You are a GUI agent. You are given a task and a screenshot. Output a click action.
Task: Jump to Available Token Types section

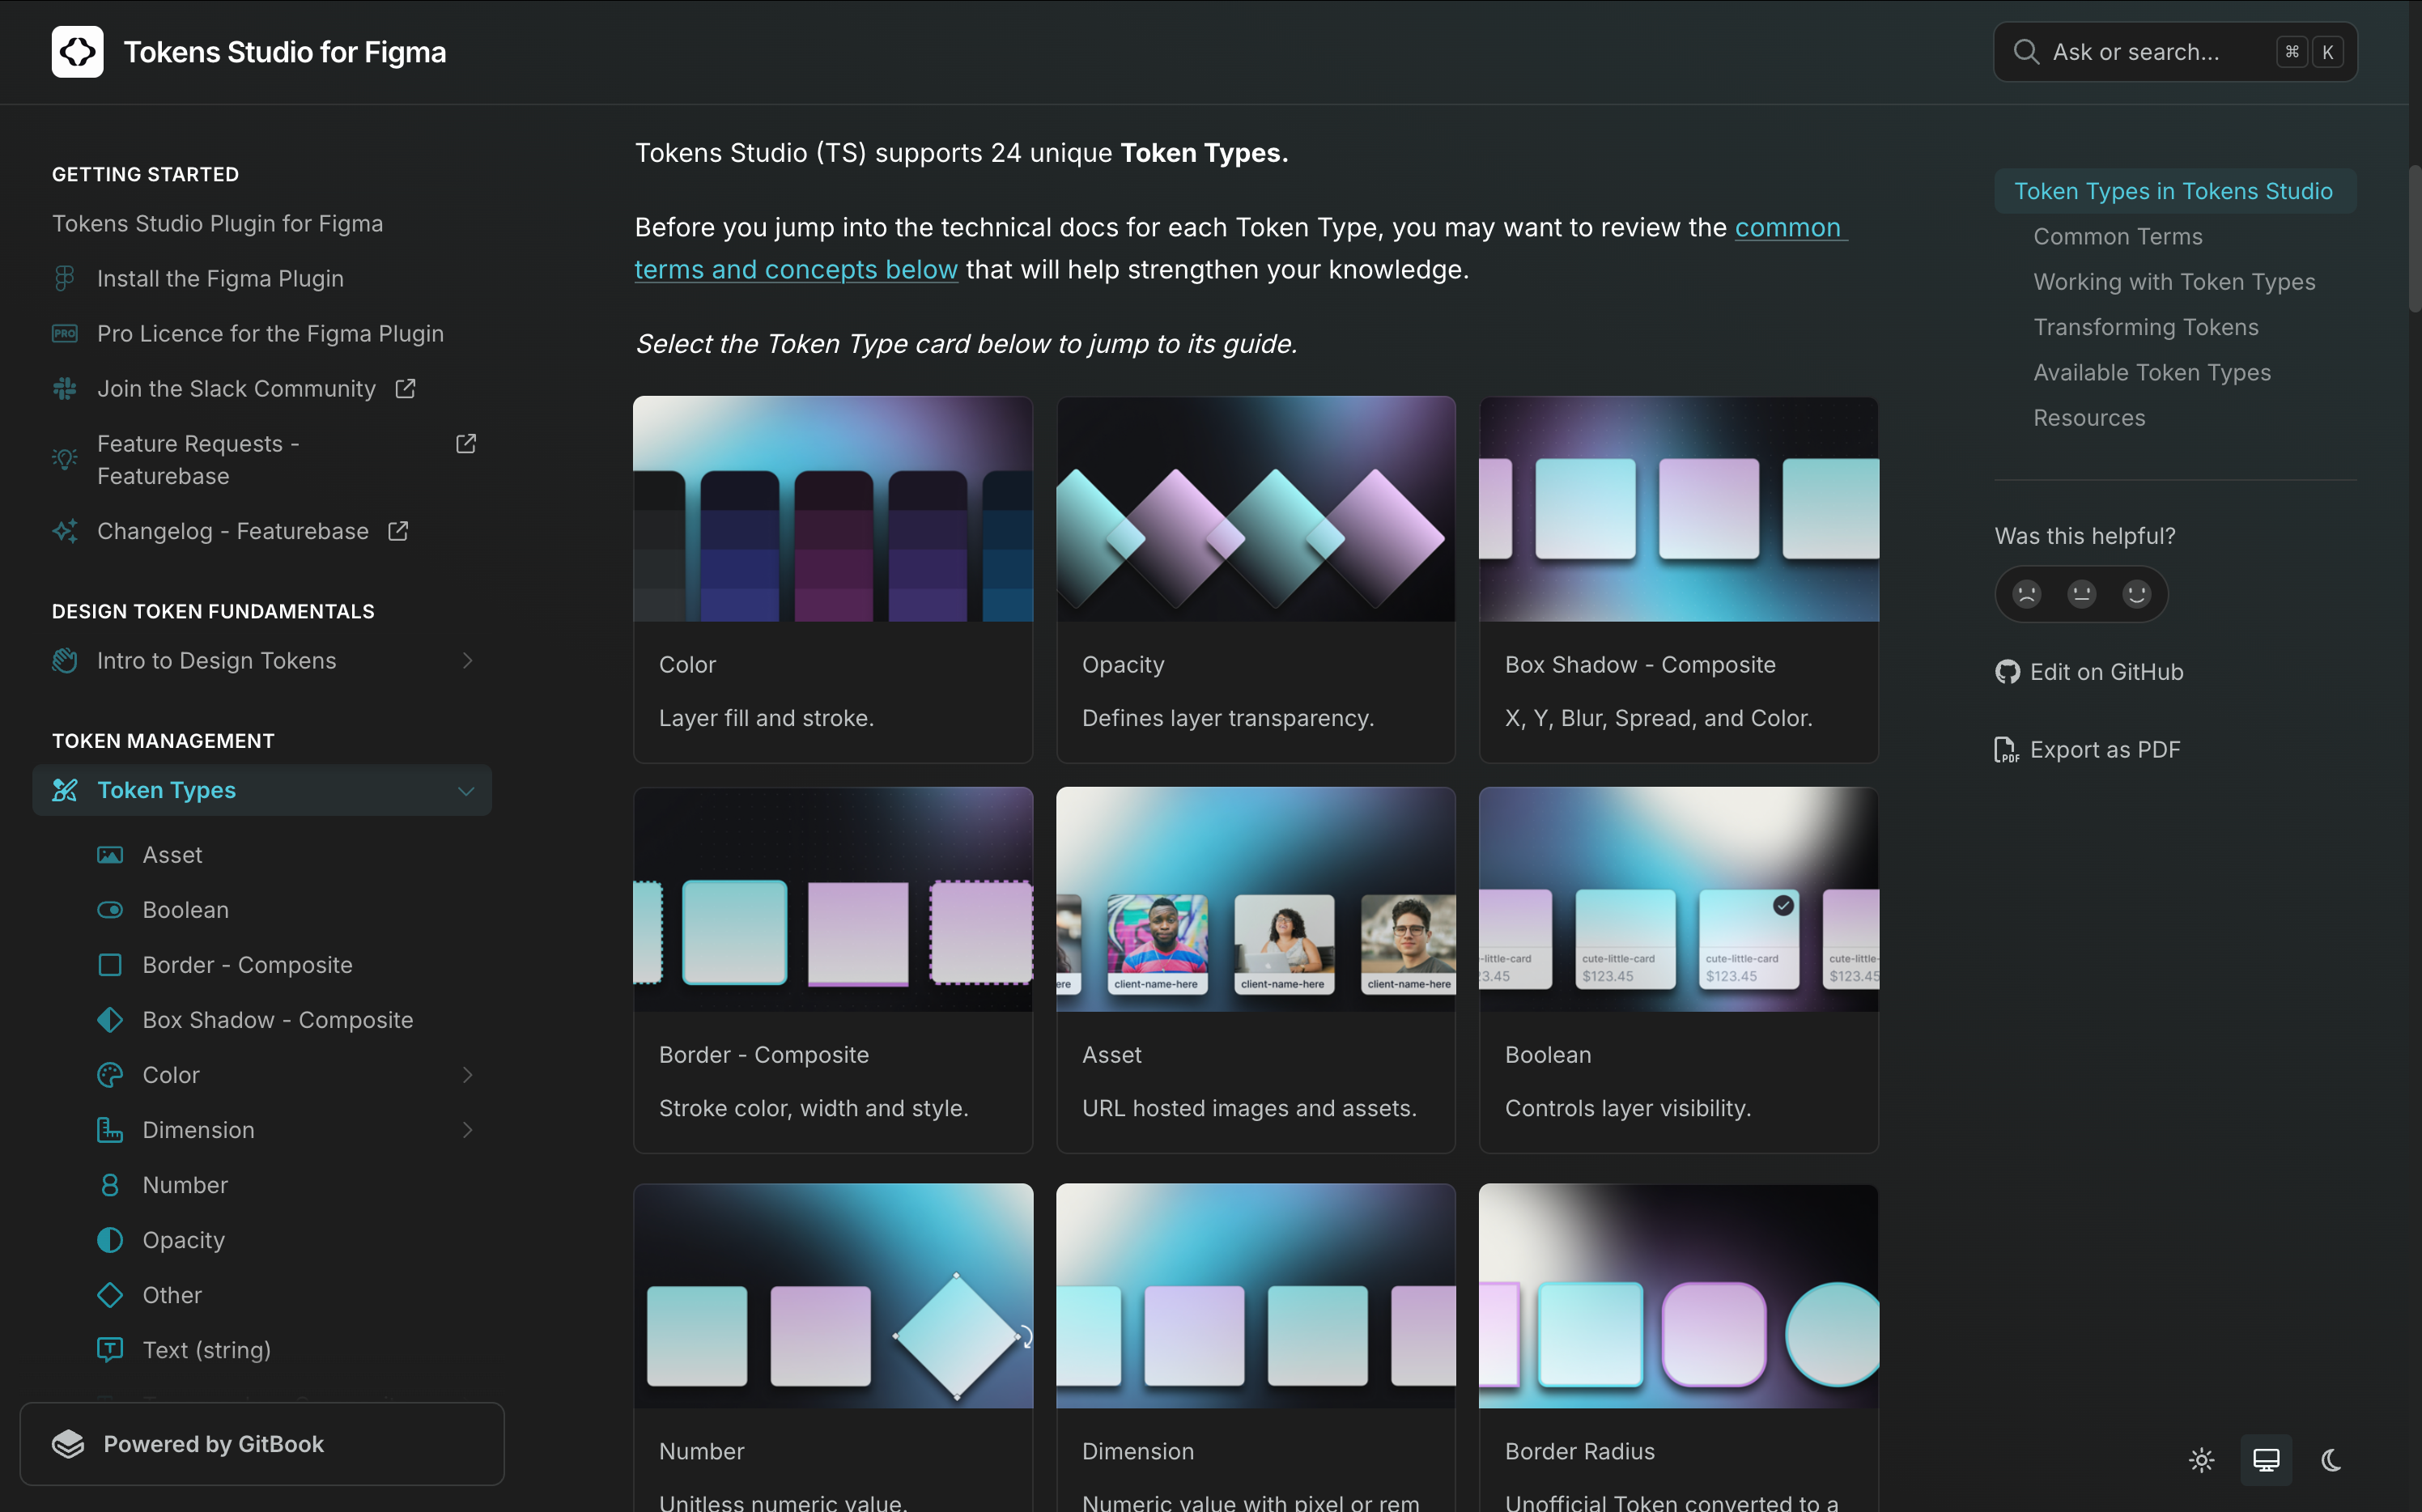2152,373
